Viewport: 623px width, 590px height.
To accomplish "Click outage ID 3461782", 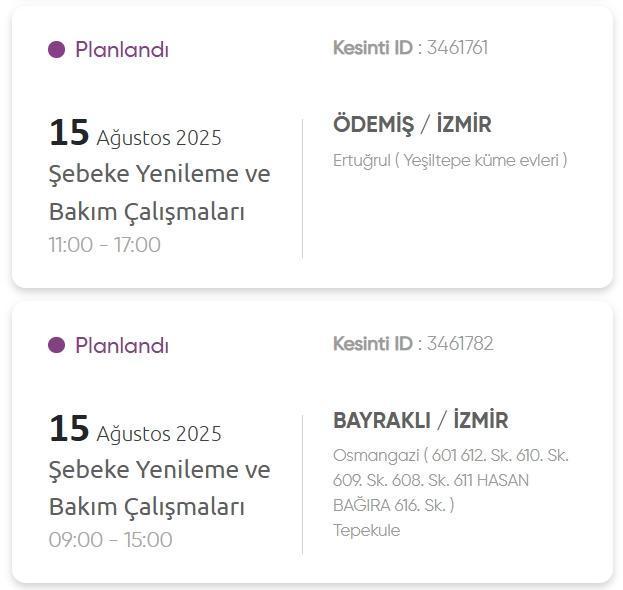I will [459, 343].
